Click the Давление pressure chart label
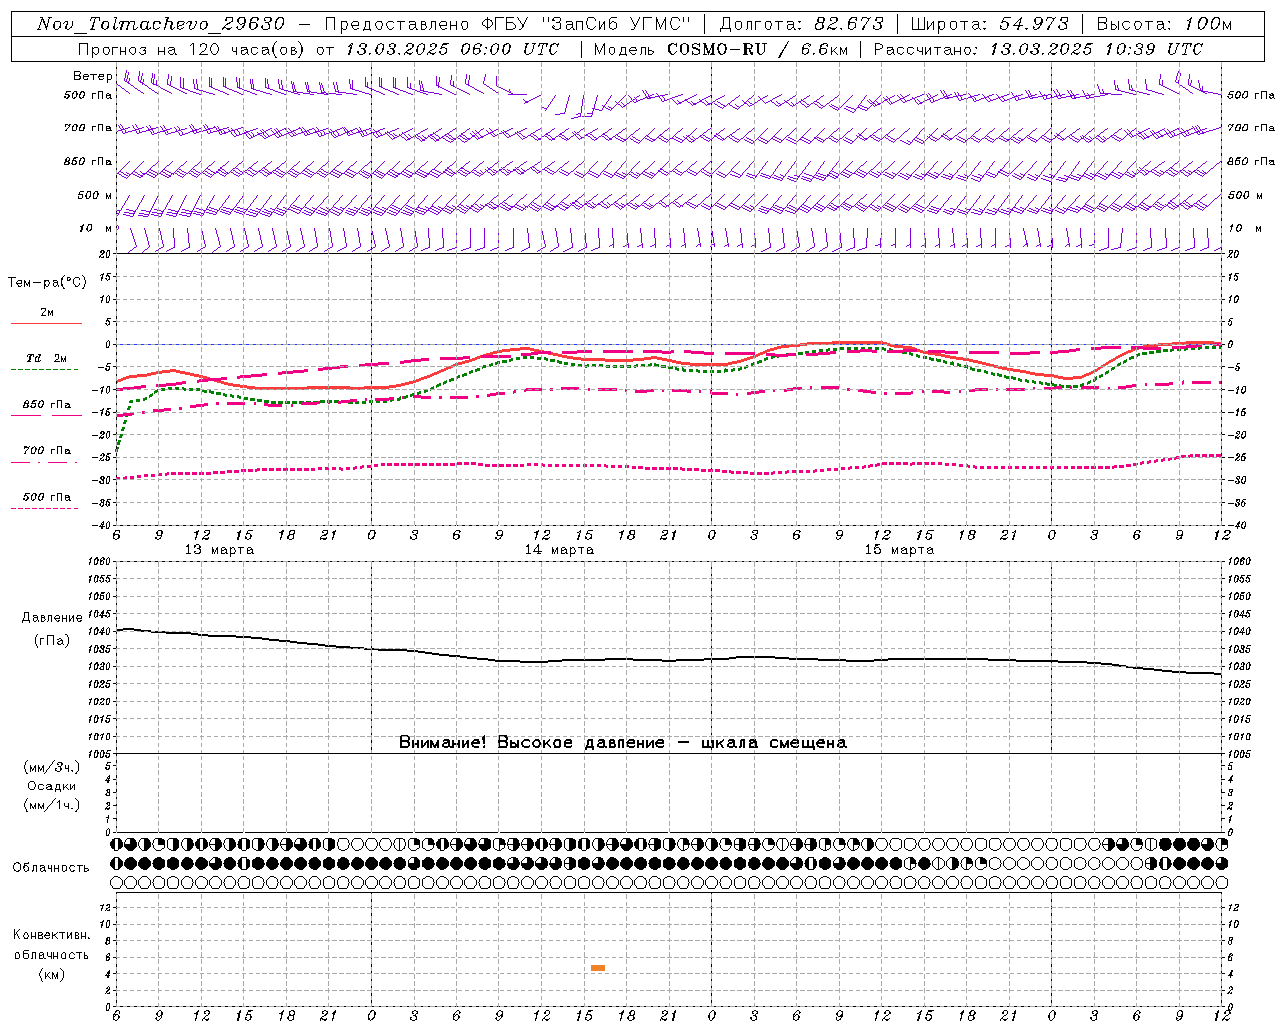The width and height of the screenshot is (1280, 1024). [x=52, y=618]
